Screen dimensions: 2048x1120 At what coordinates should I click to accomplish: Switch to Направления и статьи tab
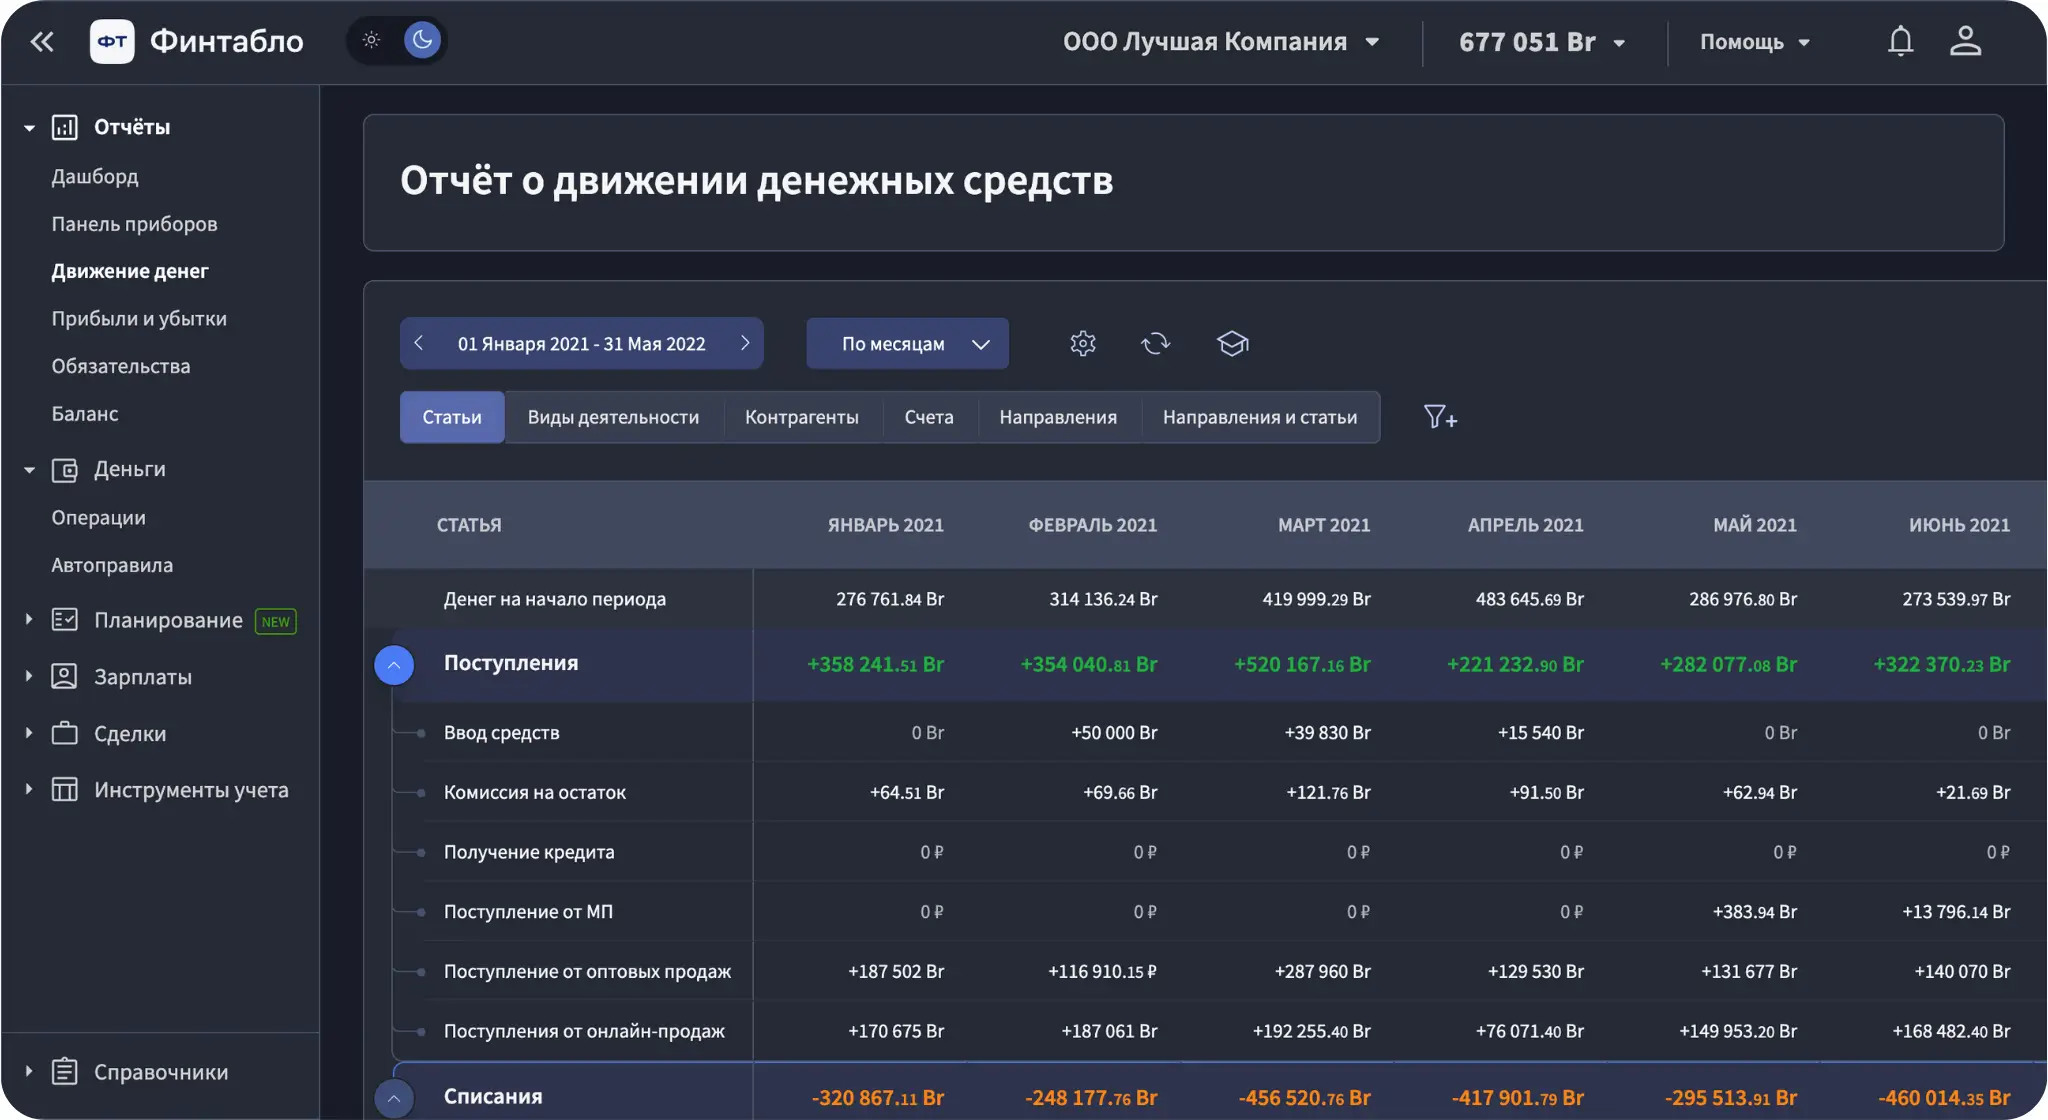(1260, 417)
